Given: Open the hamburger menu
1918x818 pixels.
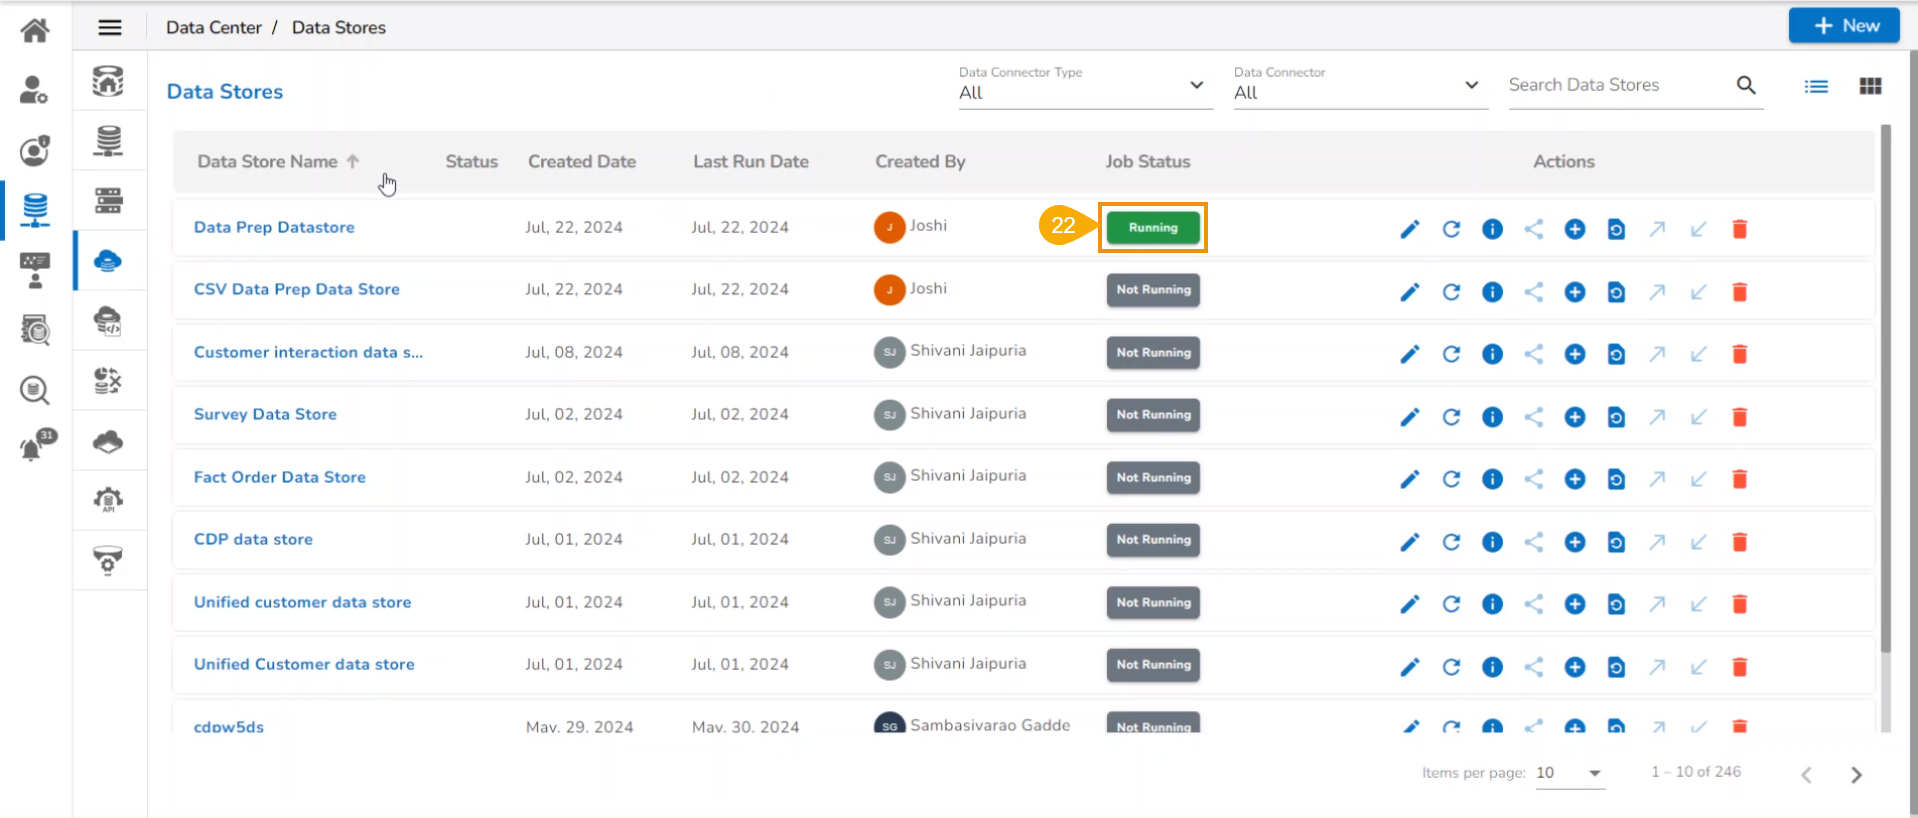Looking at the screenshot, I should (110, 28).
